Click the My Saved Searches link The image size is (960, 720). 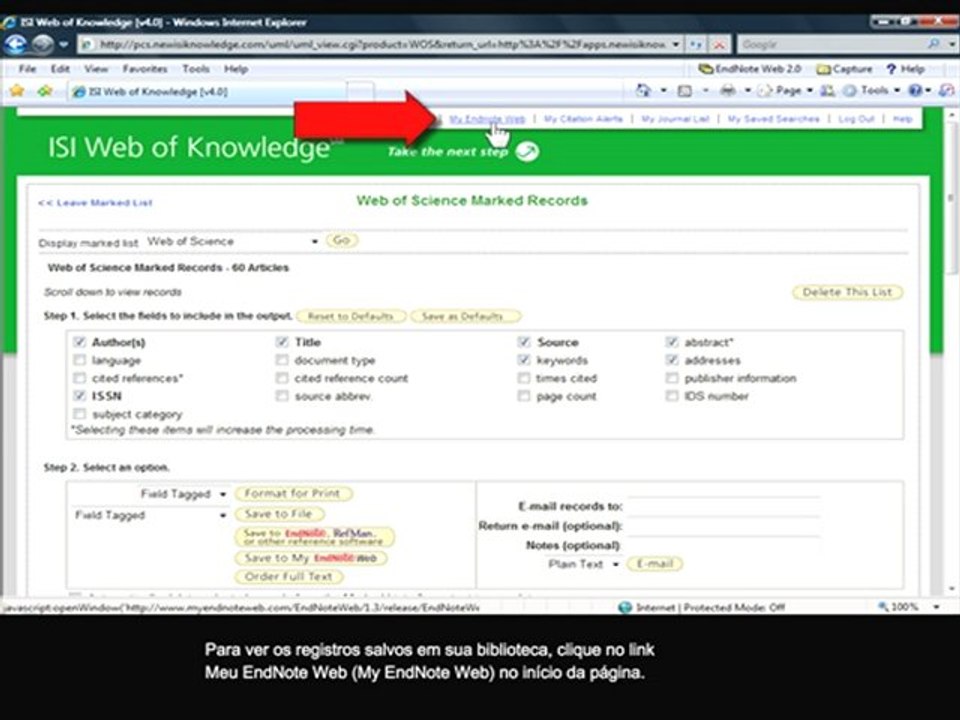pos(773,119)
